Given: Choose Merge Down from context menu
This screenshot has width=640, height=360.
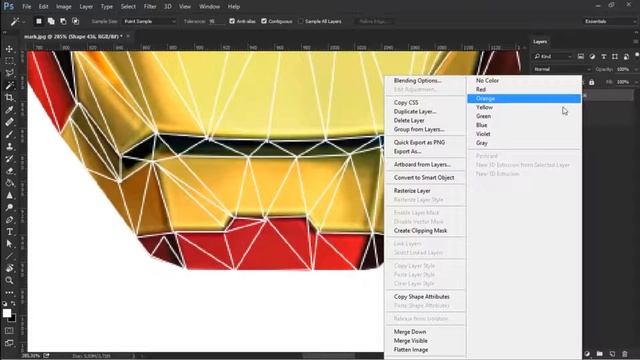Looking at the screenshot, I should click(x=410, y=332).
